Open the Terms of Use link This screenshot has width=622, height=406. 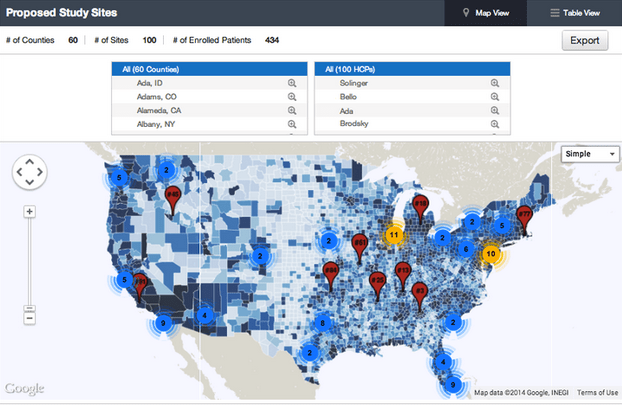[x=597, y=393]
